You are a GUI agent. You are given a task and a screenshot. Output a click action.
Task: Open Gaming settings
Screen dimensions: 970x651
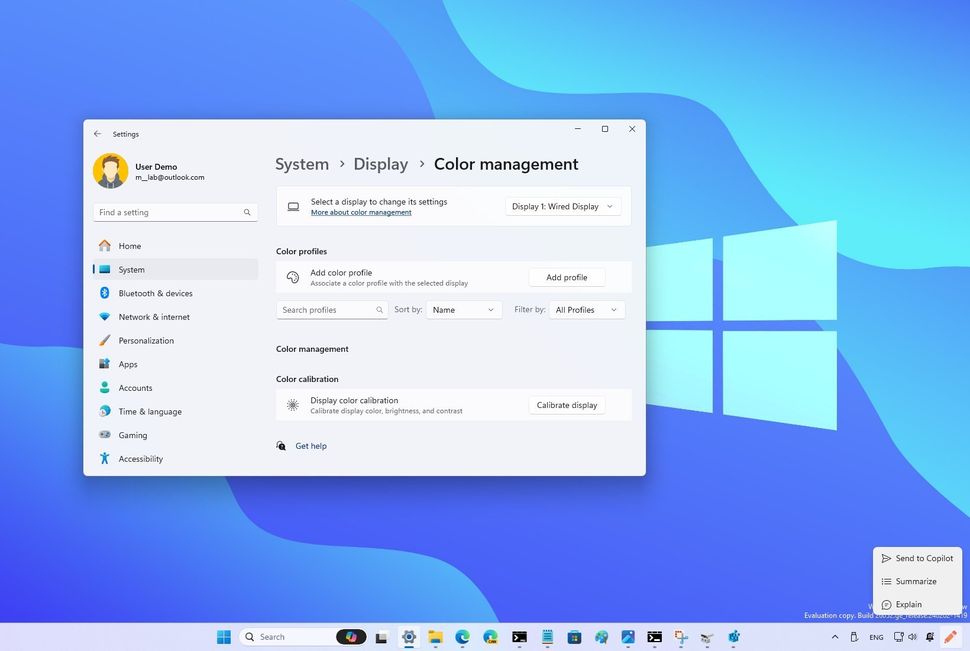[x=133, y=435]
